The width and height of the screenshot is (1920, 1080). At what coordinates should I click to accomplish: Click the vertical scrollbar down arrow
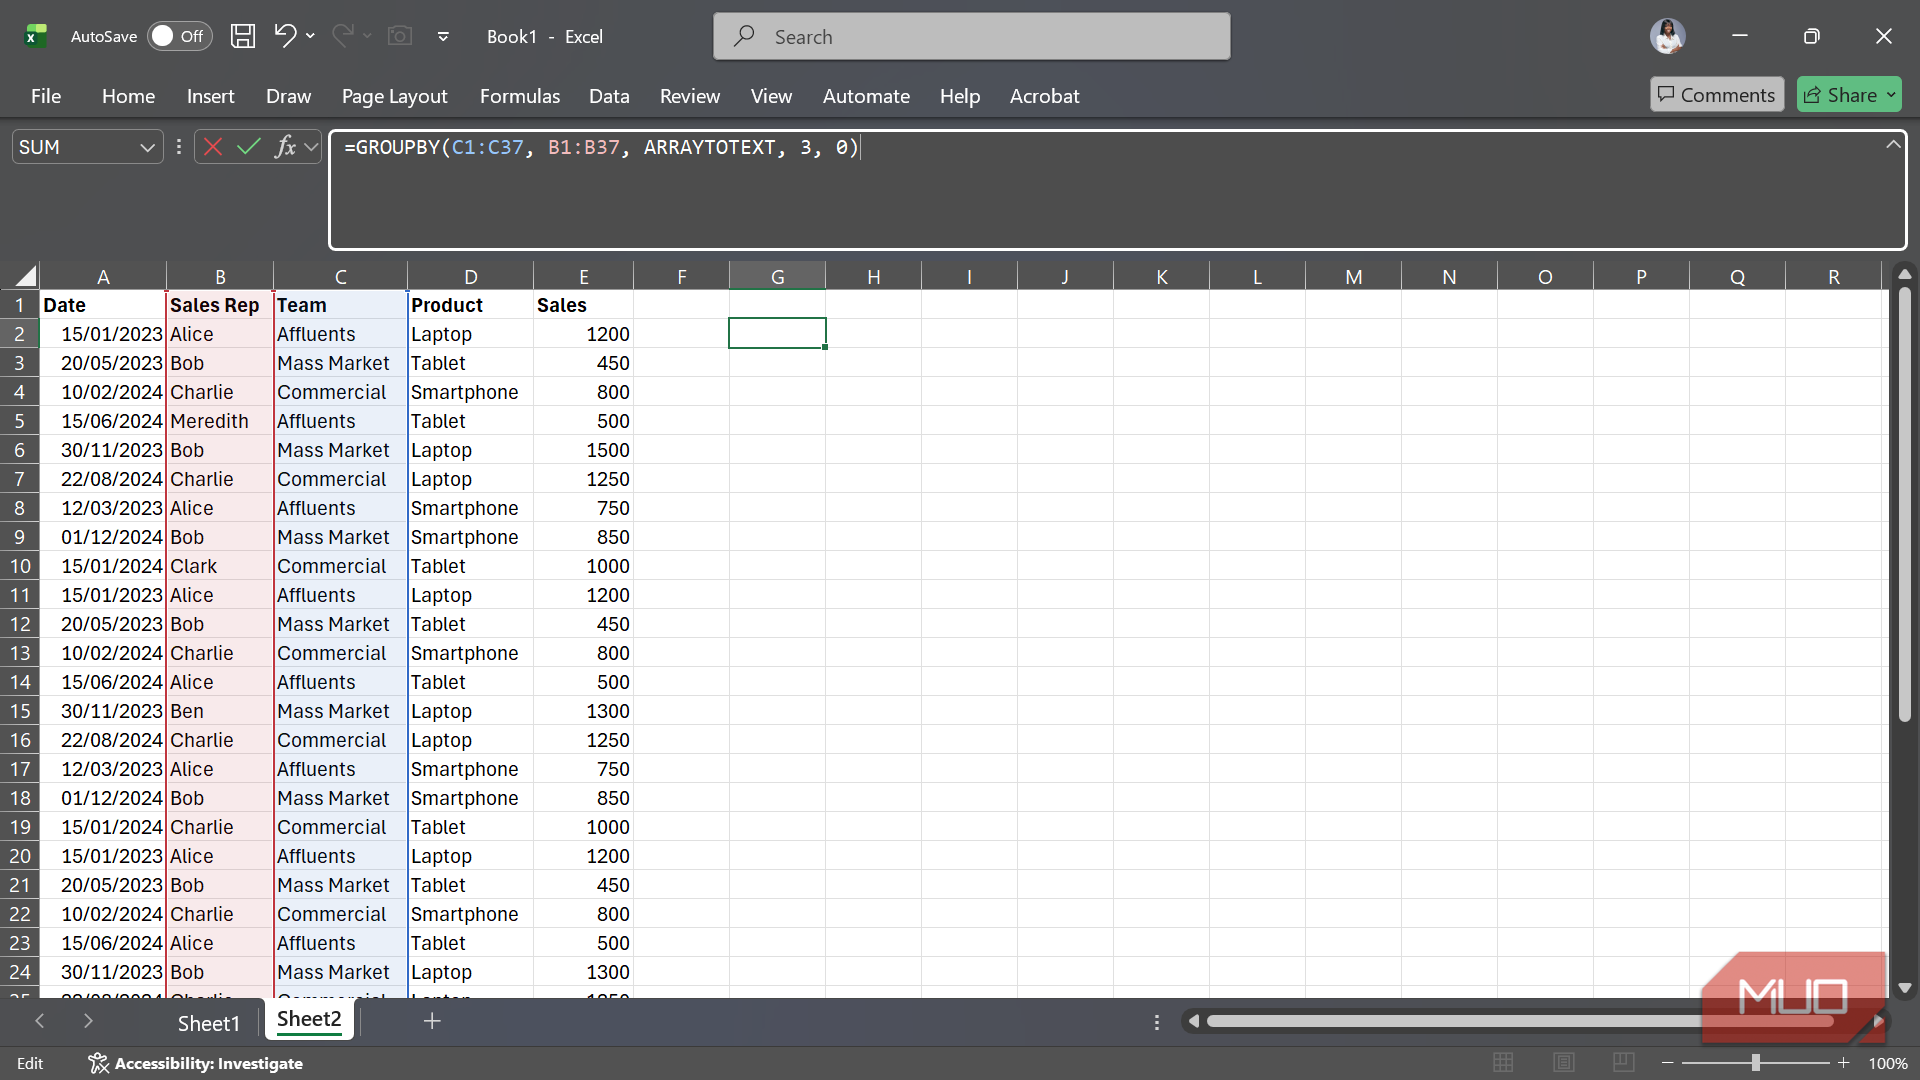1904,988
